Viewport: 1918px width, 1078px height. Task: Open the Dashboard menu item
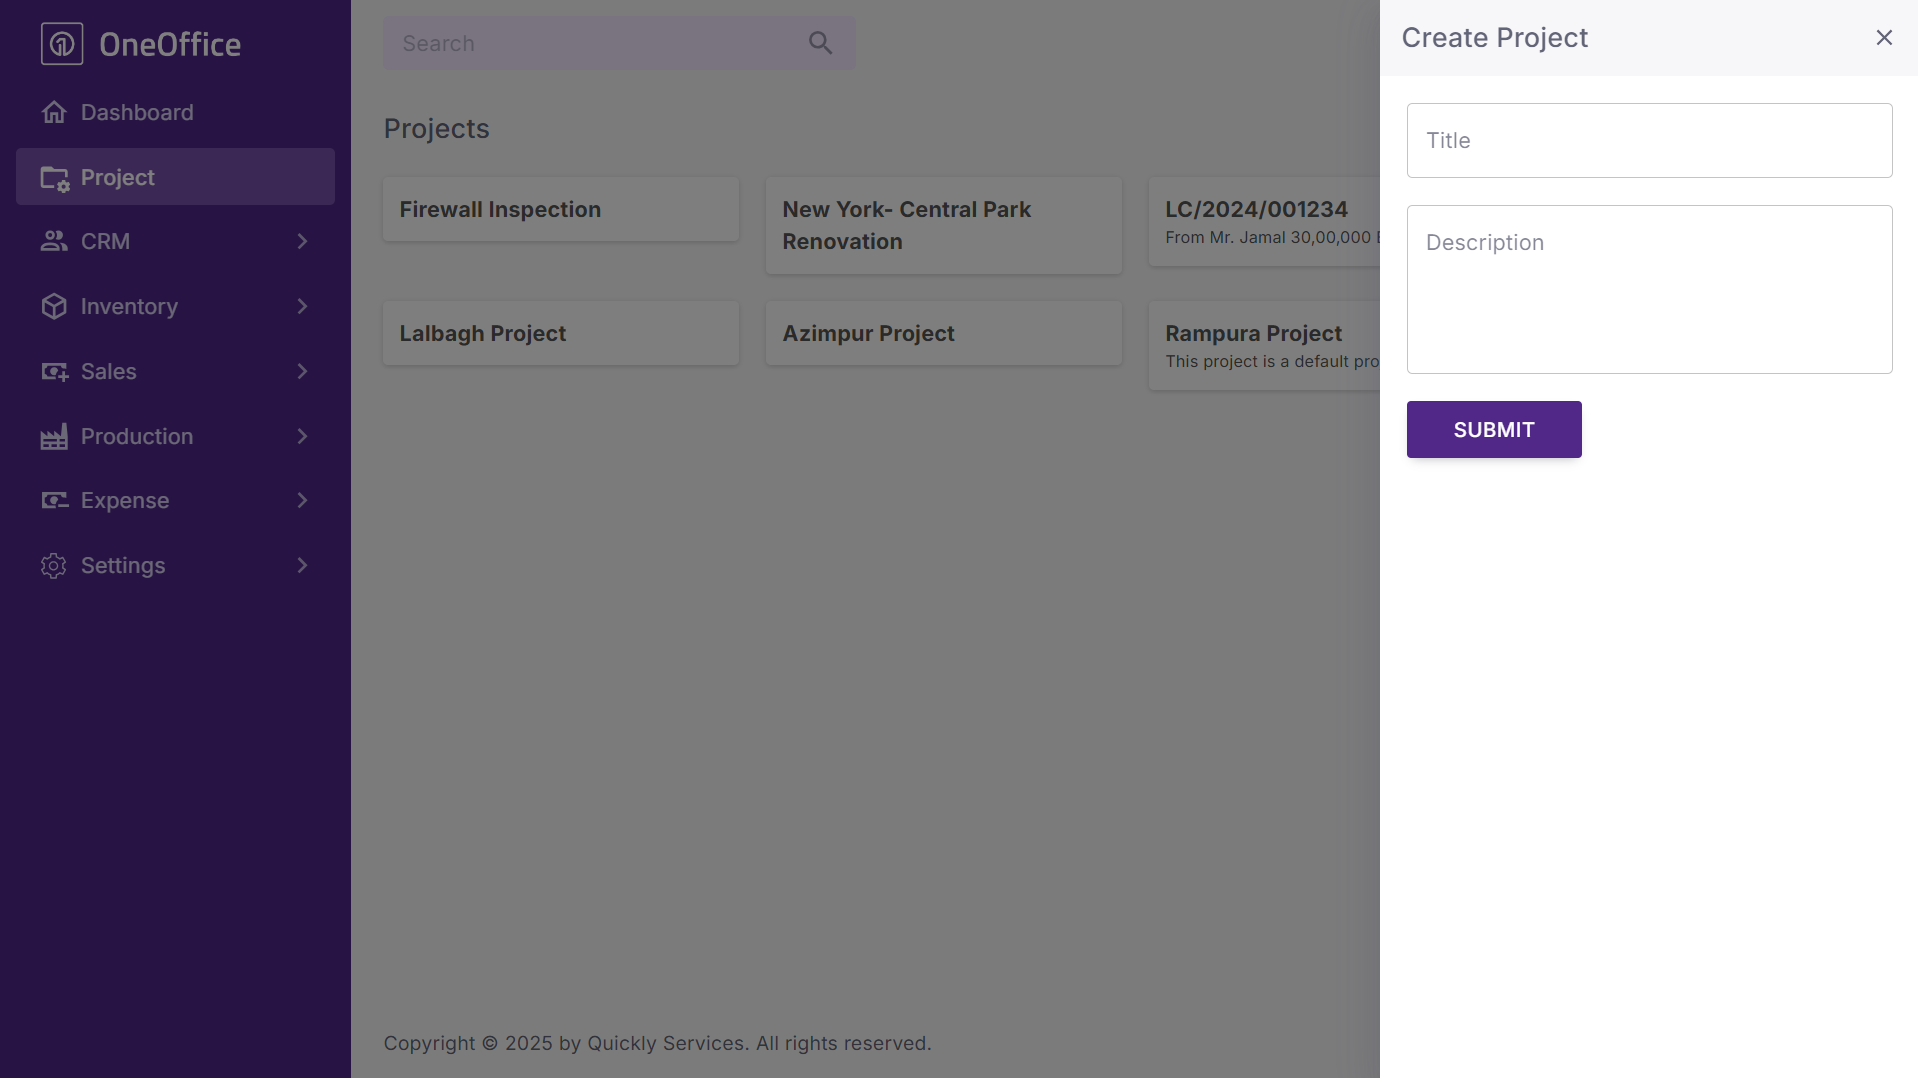pos(137,112)
